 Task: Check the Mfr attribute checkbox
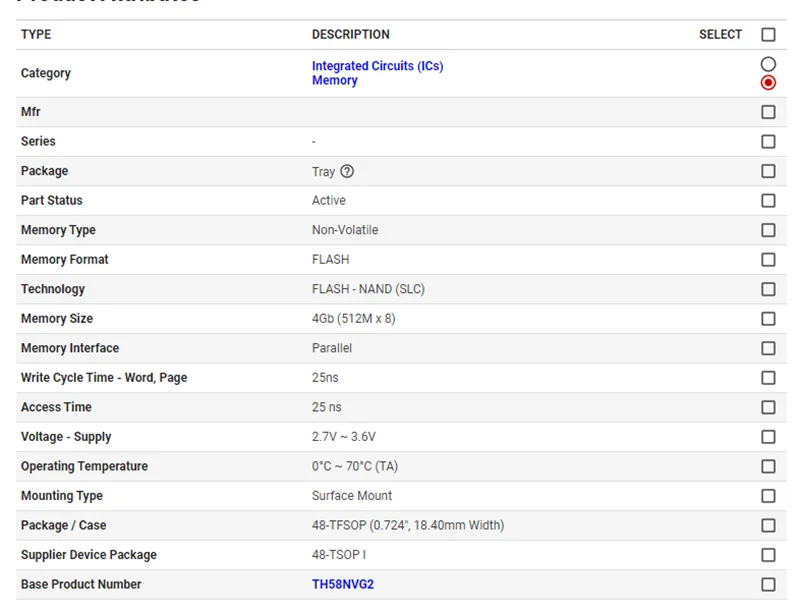pos(768,112)
